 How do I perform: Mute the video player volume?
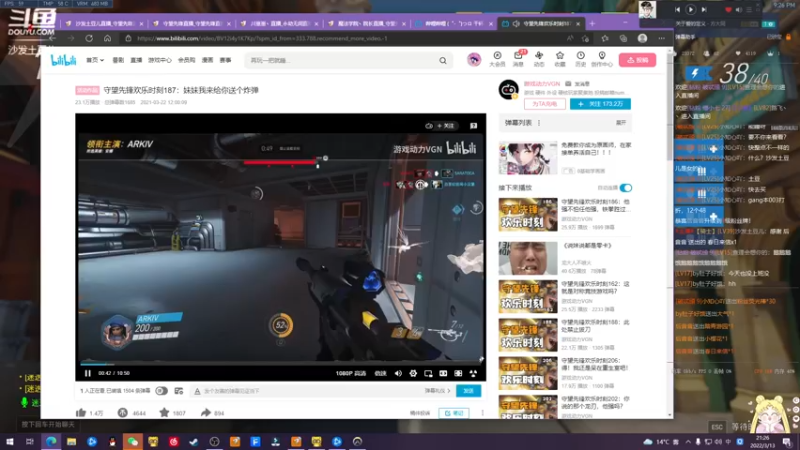tap(398, 373)
